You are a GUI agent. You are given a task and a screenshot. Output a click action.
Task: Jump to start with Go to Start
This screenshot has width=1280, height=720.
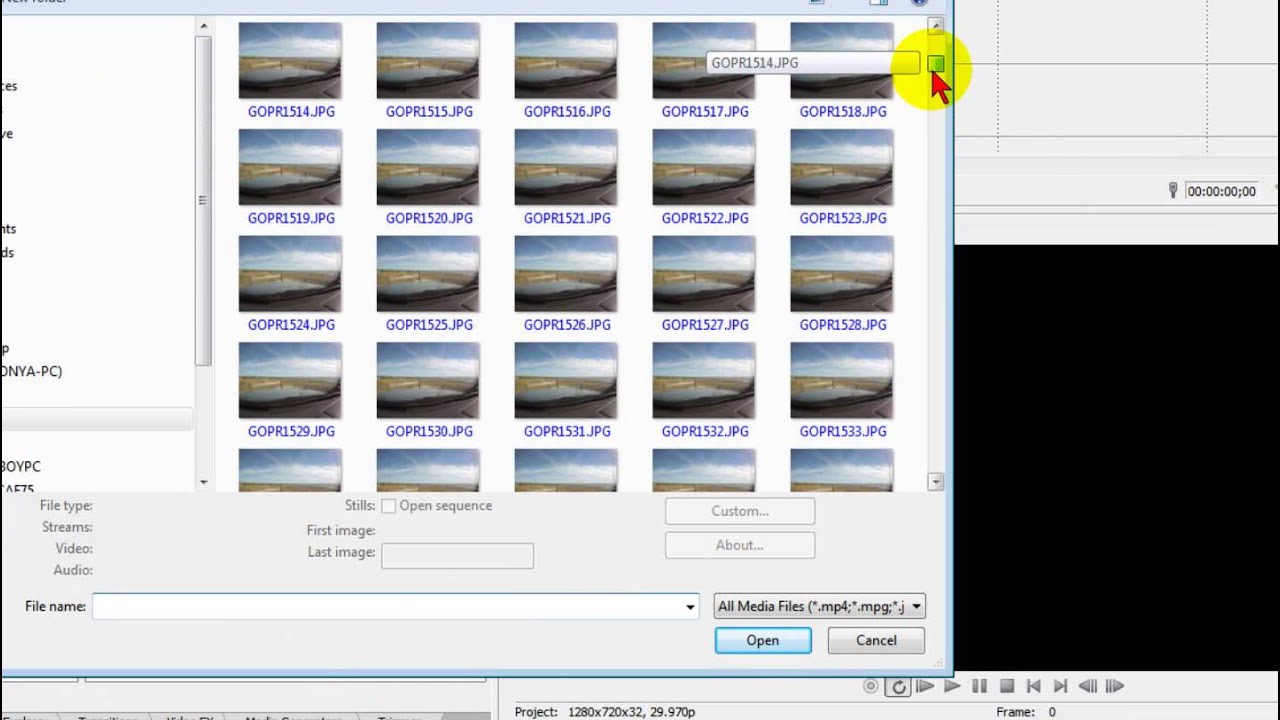click(x=1034, y=686)
